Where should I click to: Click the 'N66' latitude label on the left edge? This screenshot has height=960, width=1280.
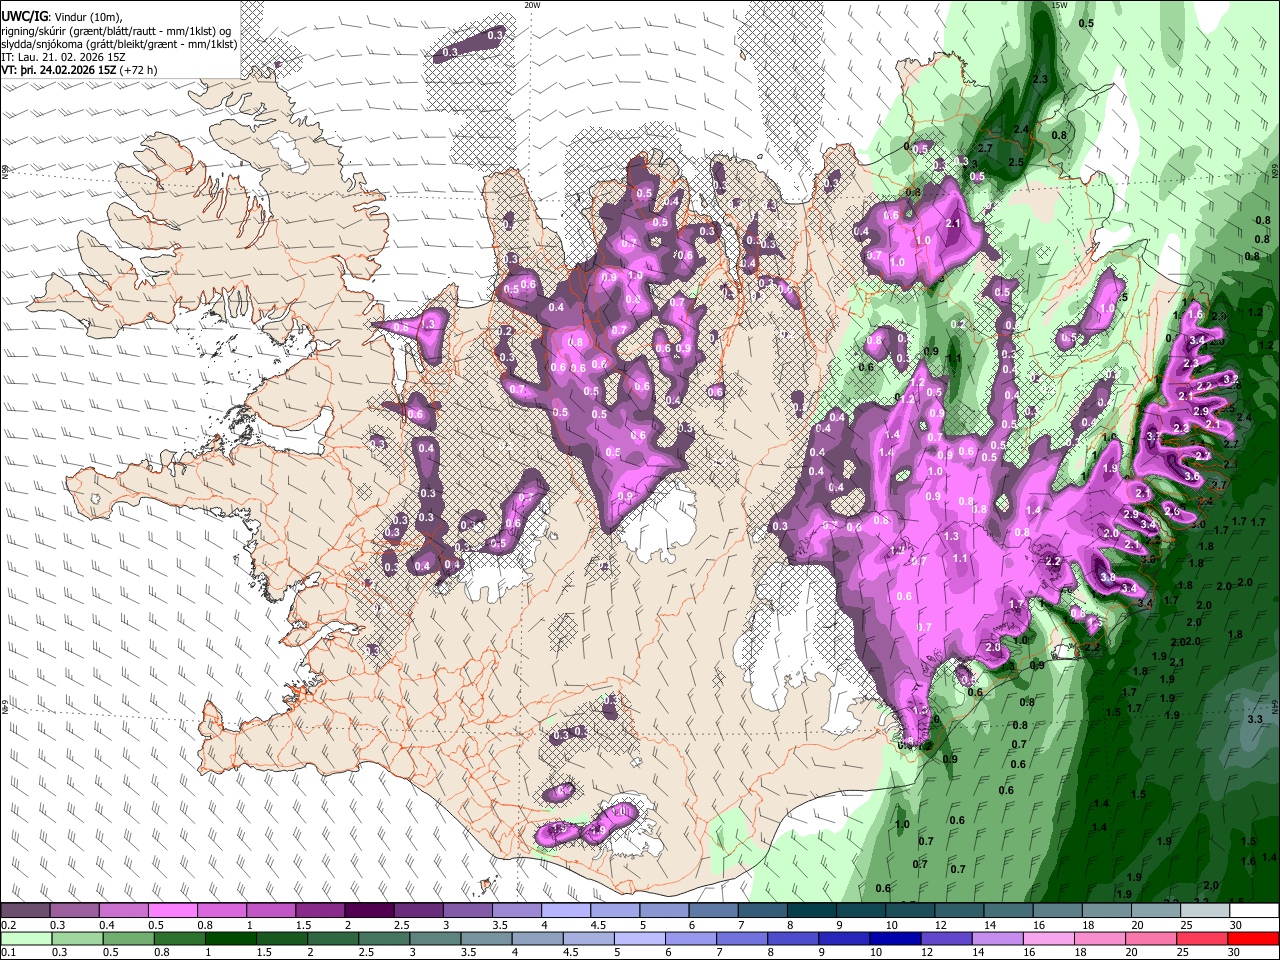point(5,172)
